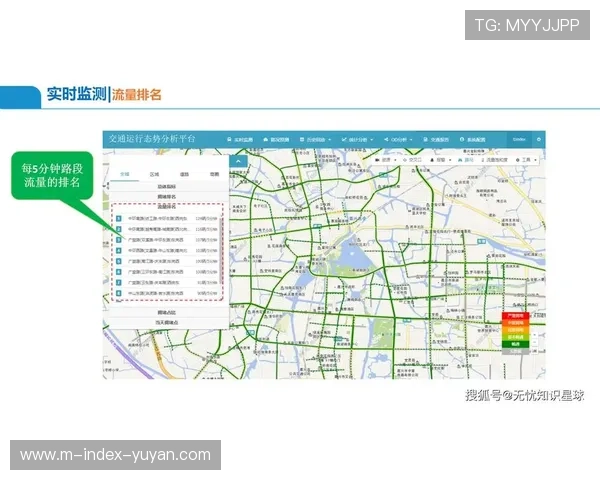The height and width of the screenshot is (480, 600).
Task: Select the first-ranked road segment name
Action: pyautogui.click(x=158, y=219)
